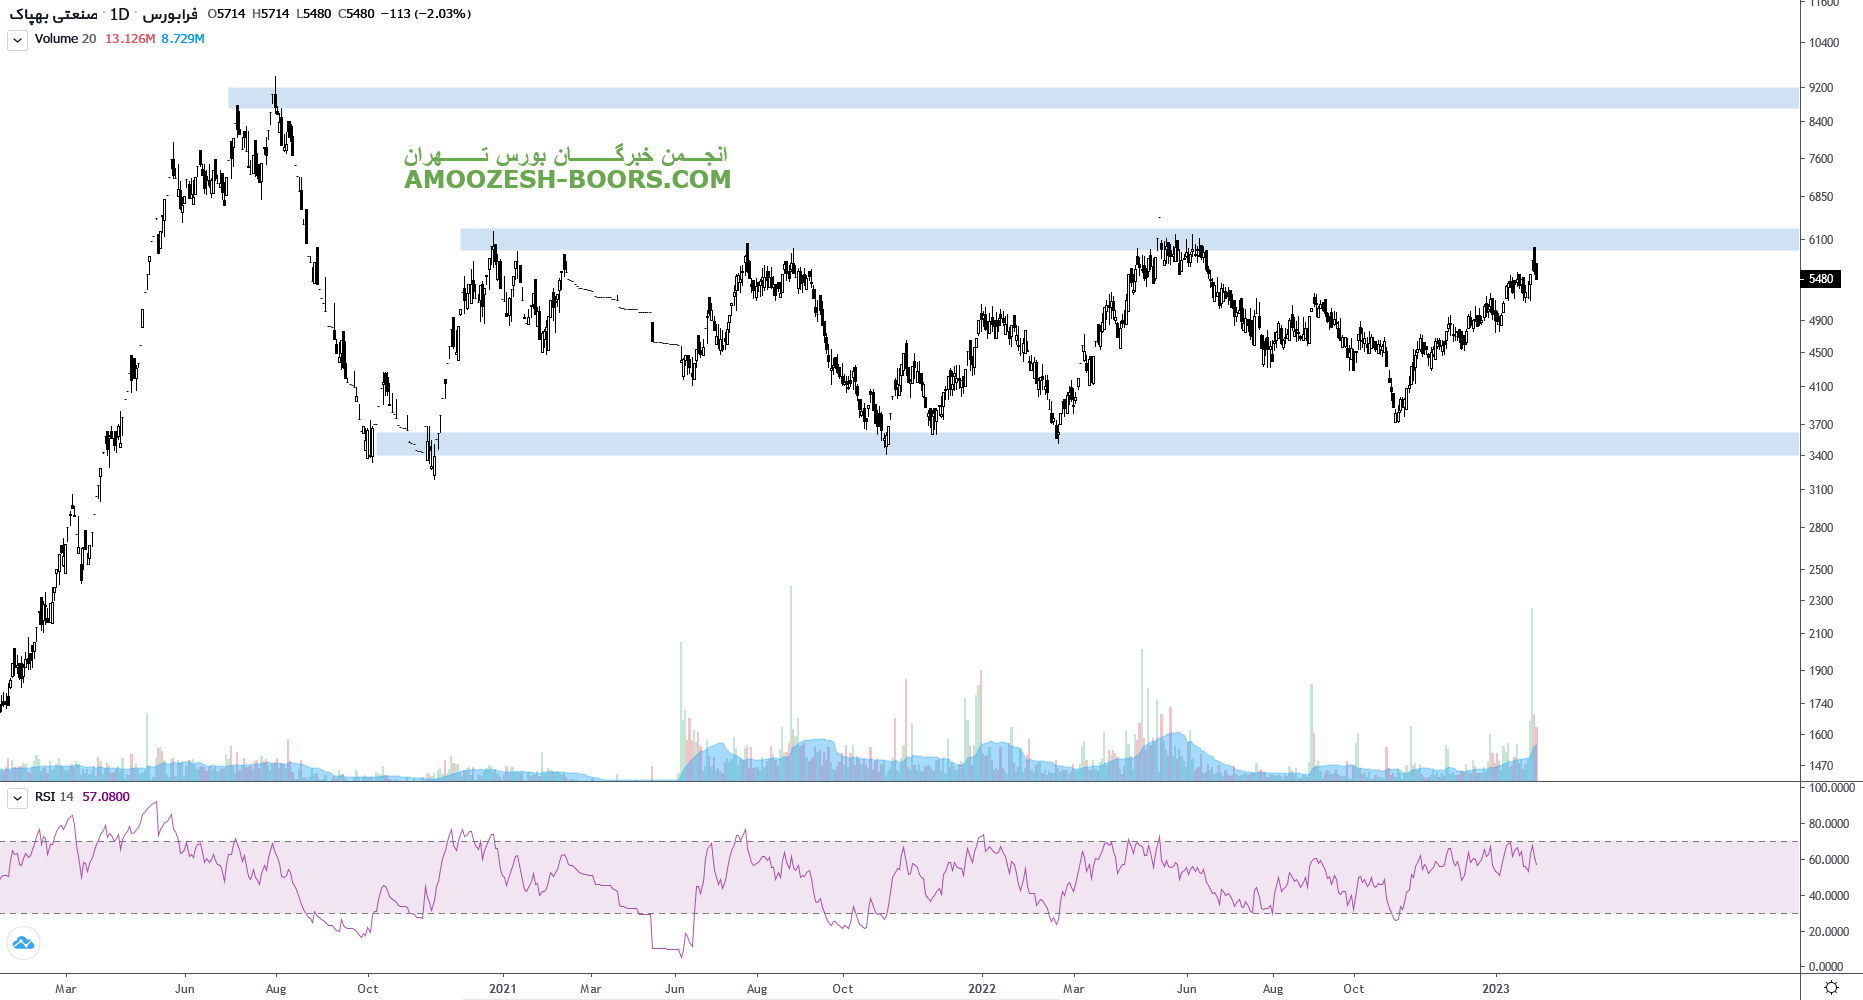Collapse the RSI indicator legend chevron
Viewport: 1863px width, 1000px height.
click(x=17, y=798)
